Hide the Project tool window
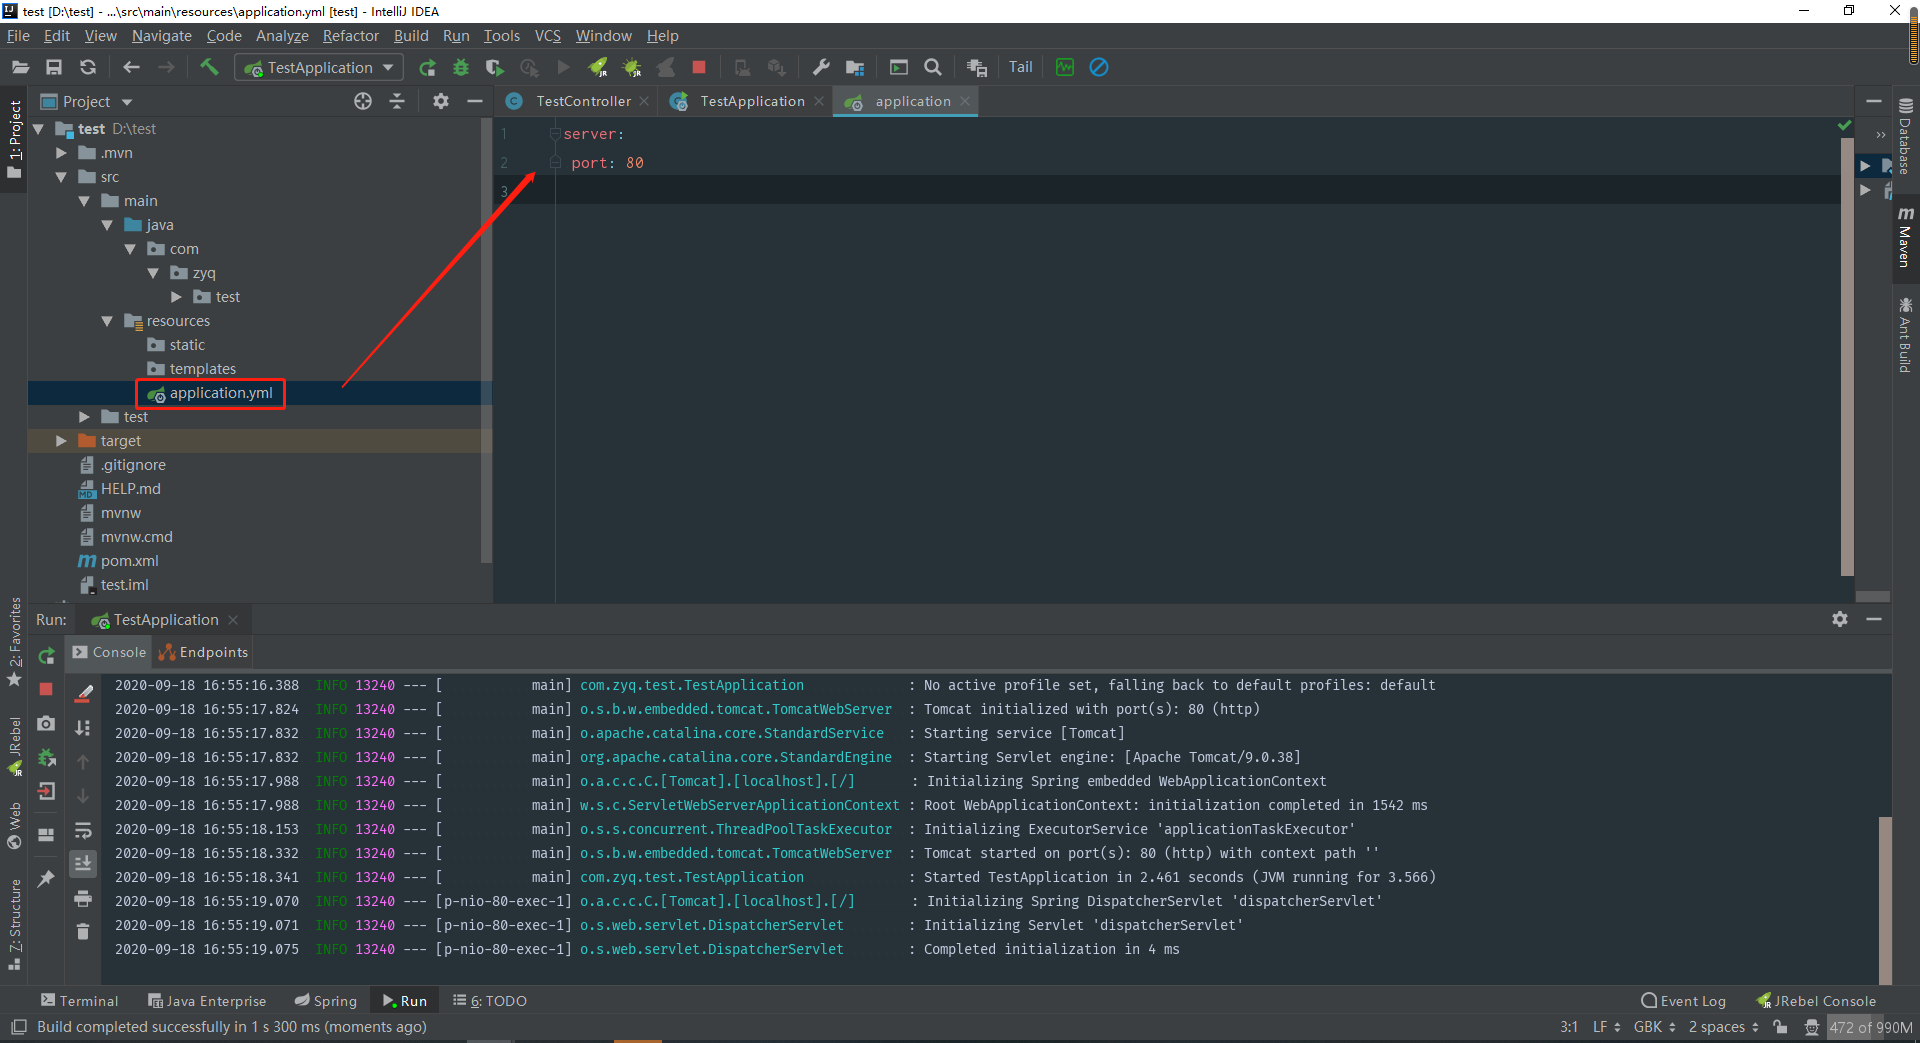Image resolution: width=1920 pixels, height=1043 pixels. tap(475, 101)
